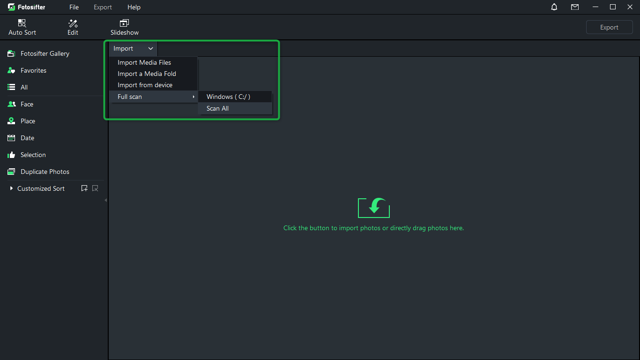Click the remove custom sort folder icon

tap(95, 188)
